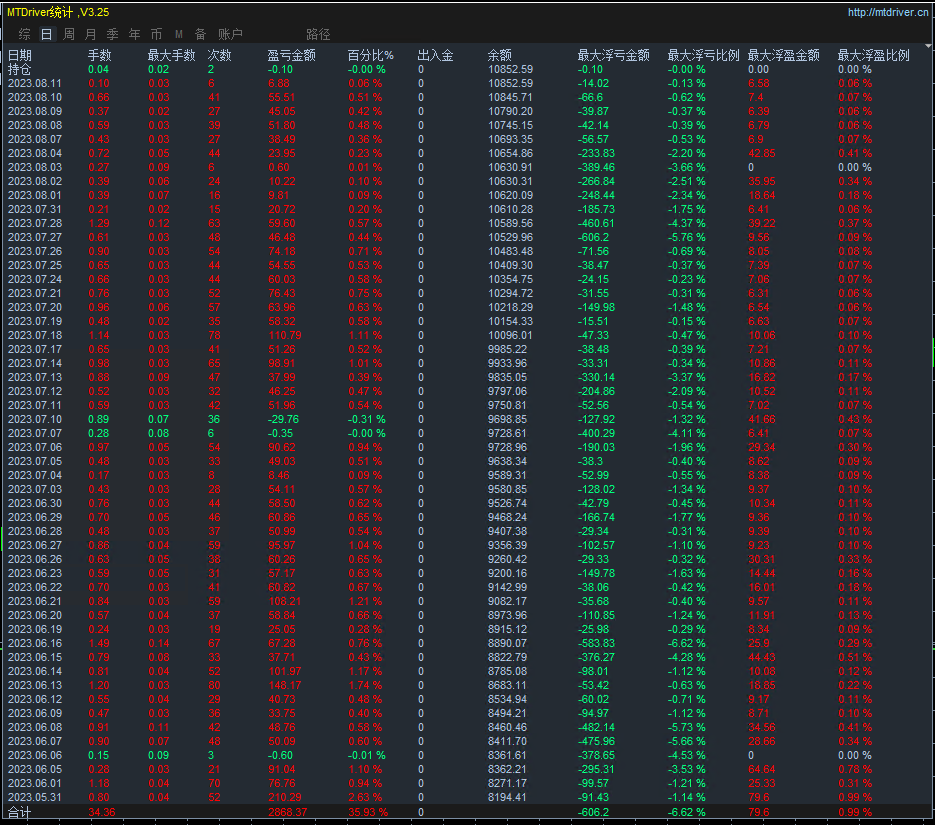Switch to the 综 summary tab
The image size is (935, 825).
[x=24, y=34]
